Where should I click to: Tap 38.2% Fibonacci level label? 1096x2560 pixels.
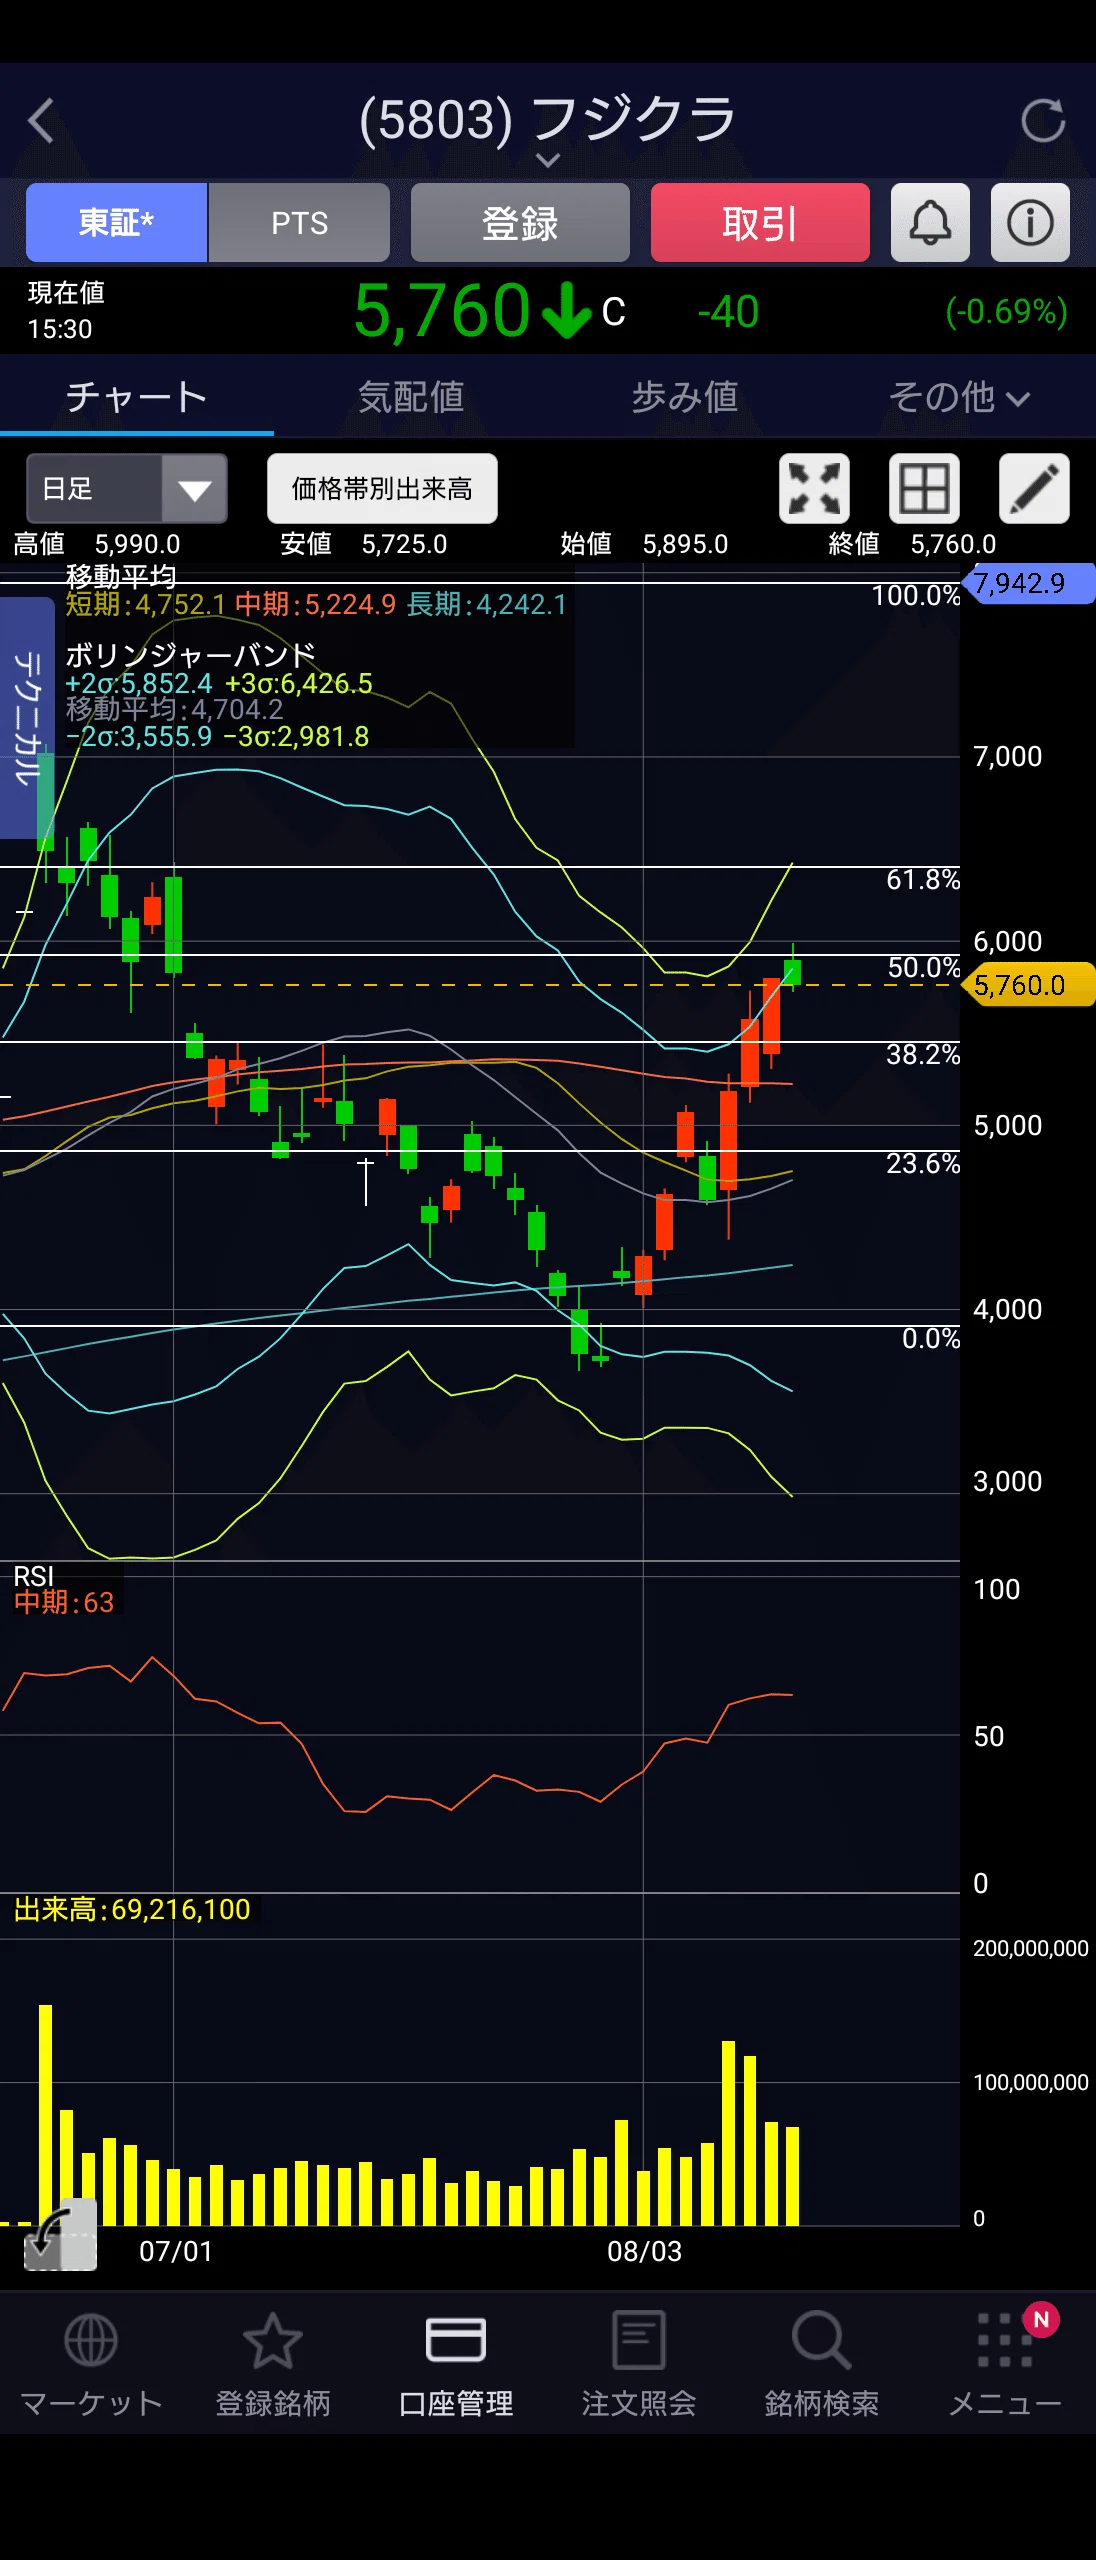[923, 1054]
